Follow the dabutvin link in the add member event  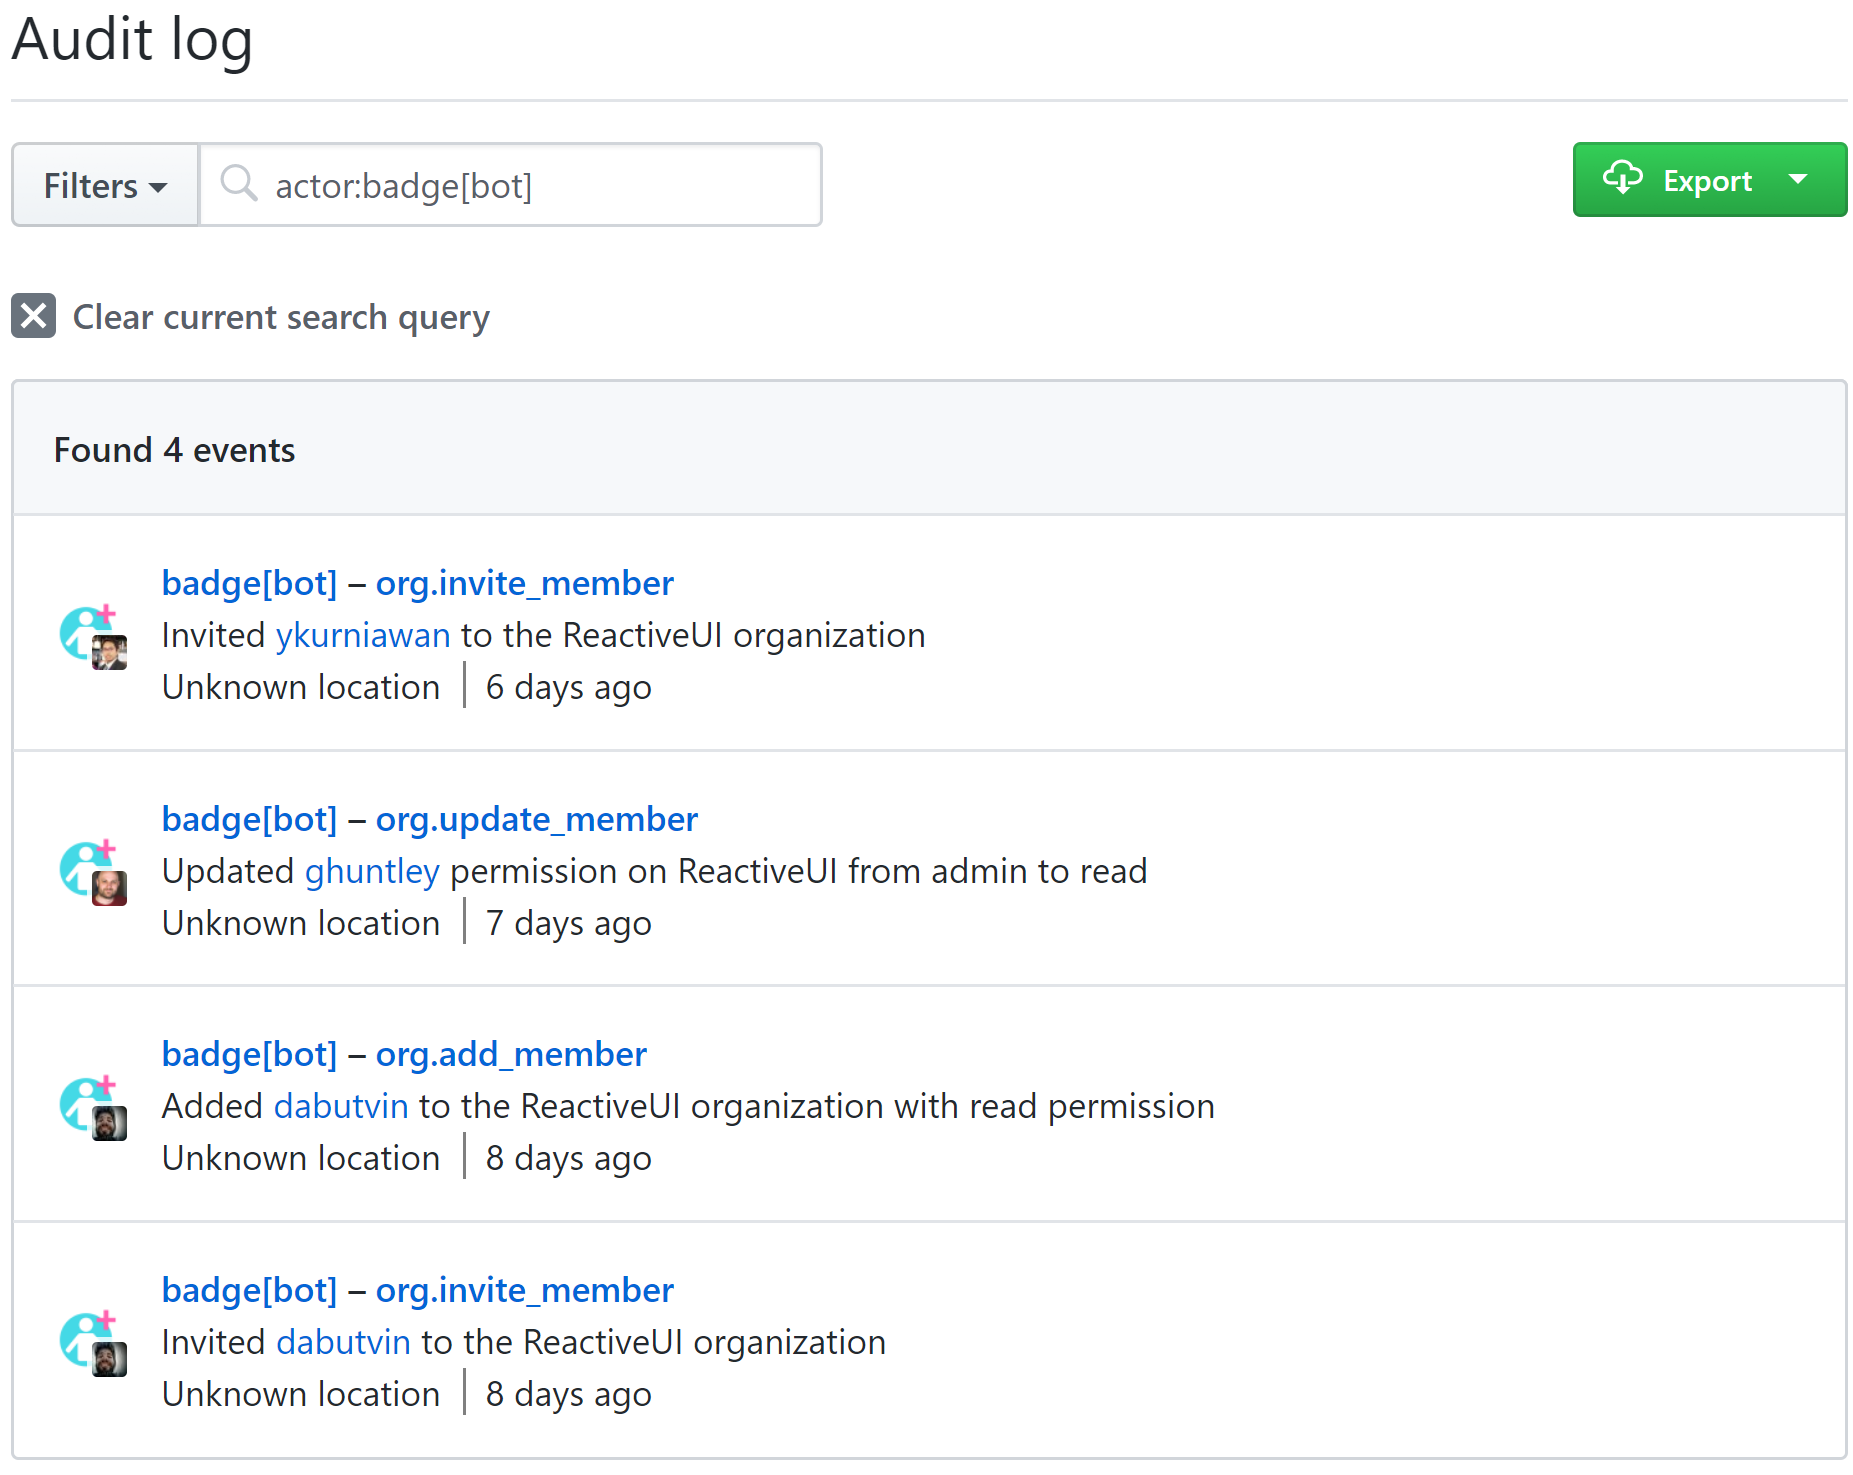point(341,1106)
